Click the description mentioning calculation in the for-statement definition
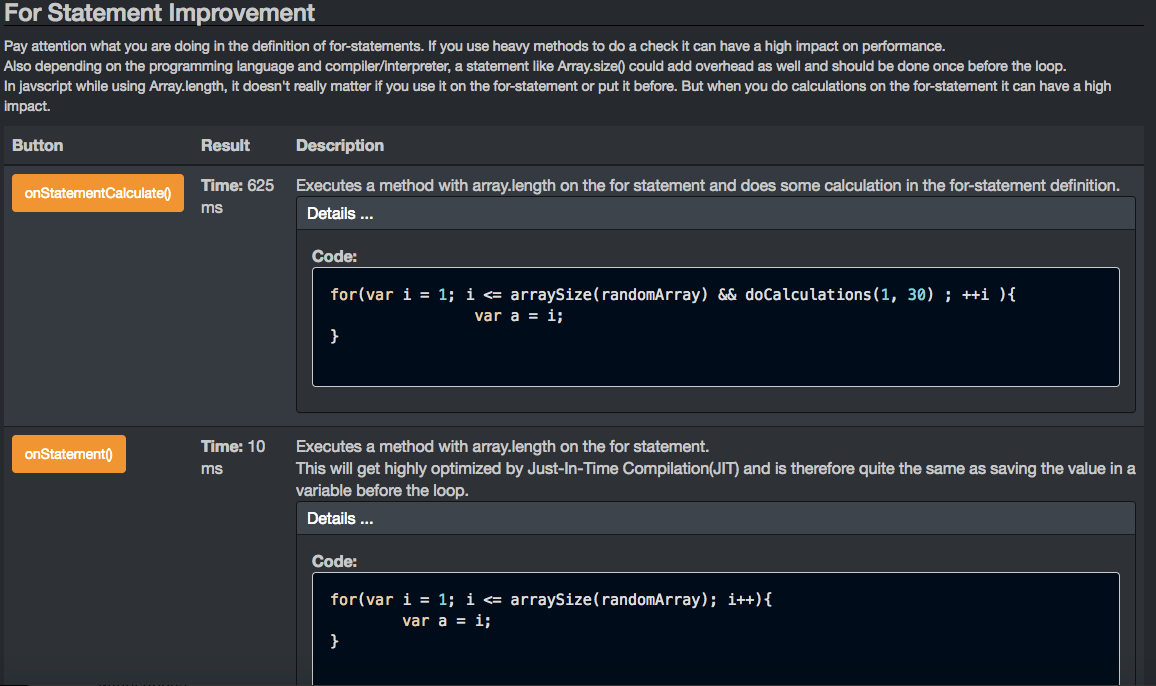The width and height of the screenshot is (1156, 686). (x=707, y=186)
